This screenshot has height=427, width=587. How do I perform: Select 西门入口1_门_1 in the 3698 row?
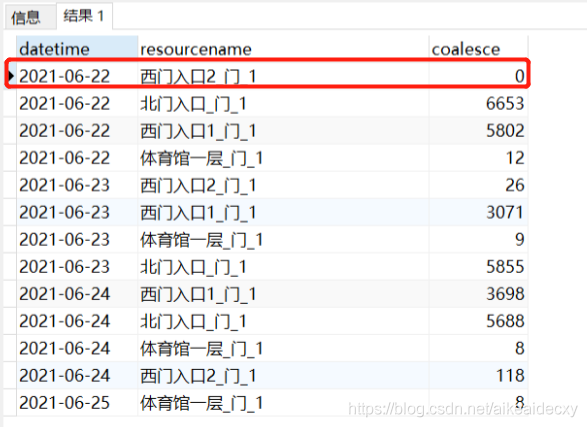198,295
